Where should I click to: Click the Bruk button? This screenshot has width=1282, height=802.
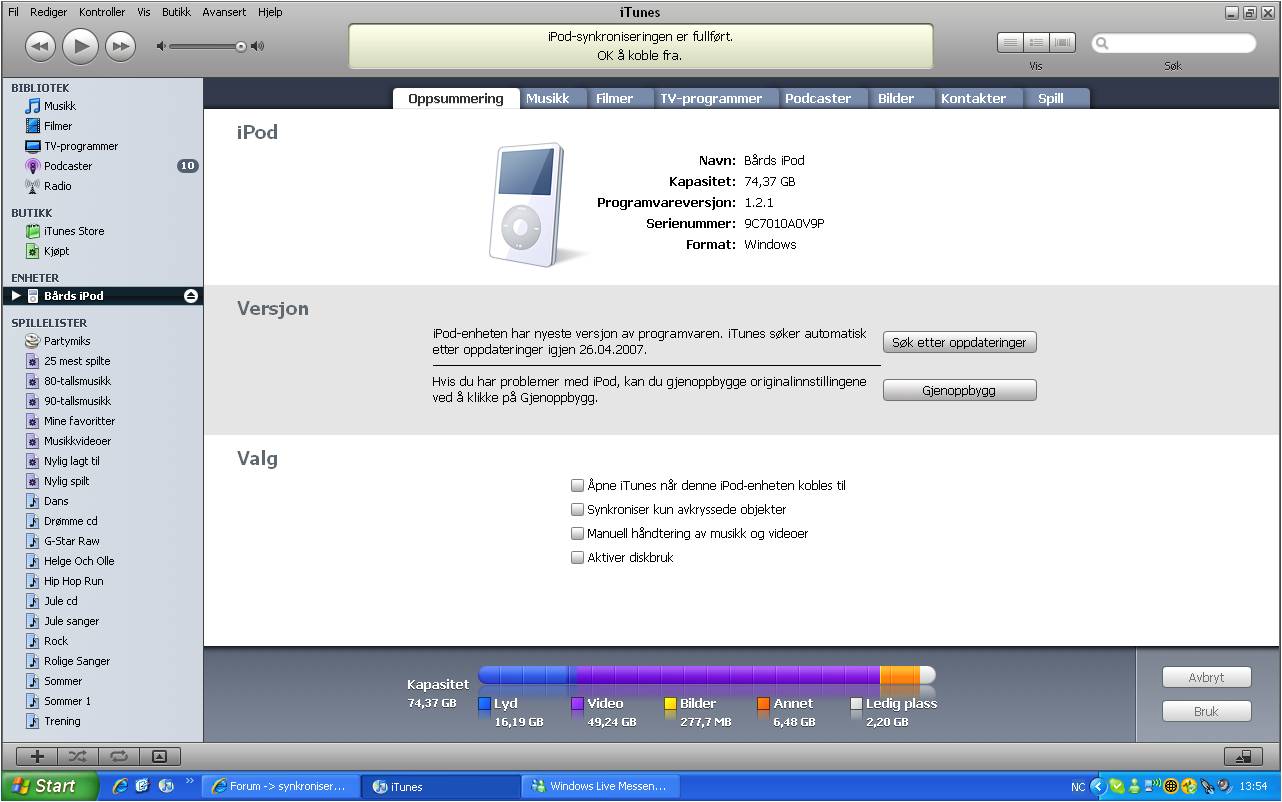(x=1206, y=711)
